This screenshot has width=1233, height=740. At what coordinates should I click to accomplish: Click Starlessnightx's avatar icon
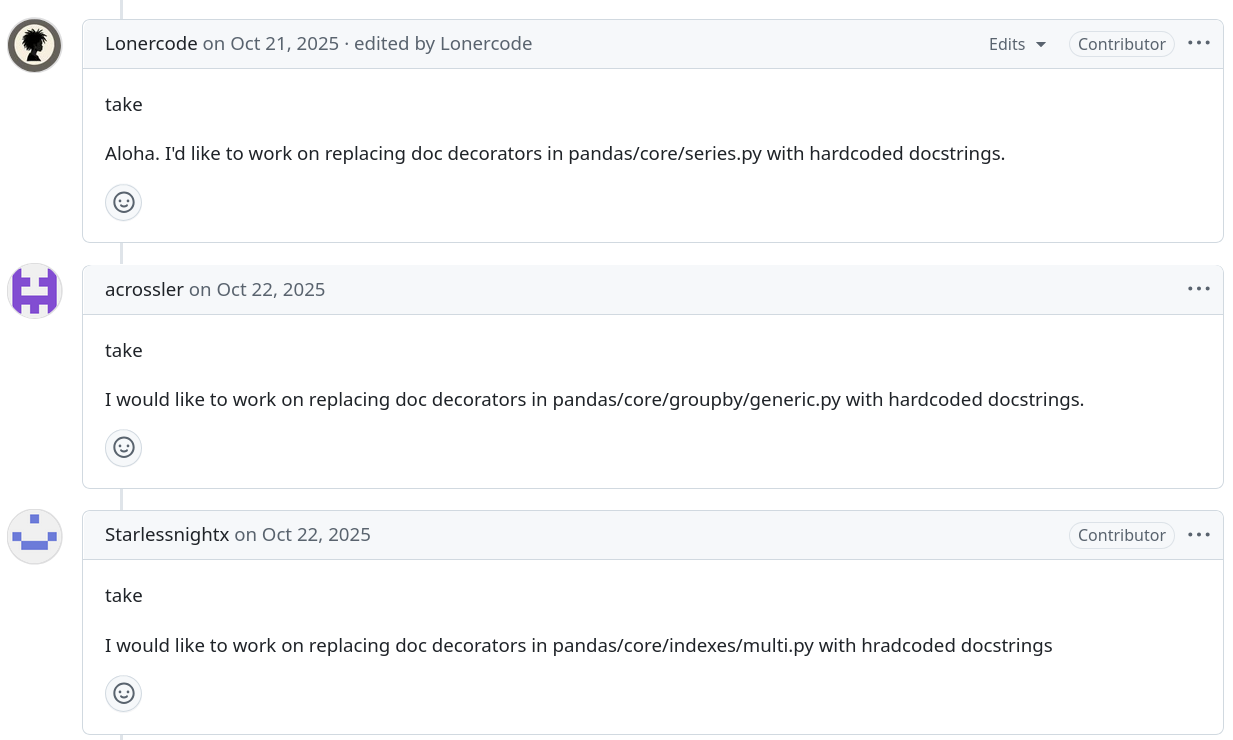35,536
